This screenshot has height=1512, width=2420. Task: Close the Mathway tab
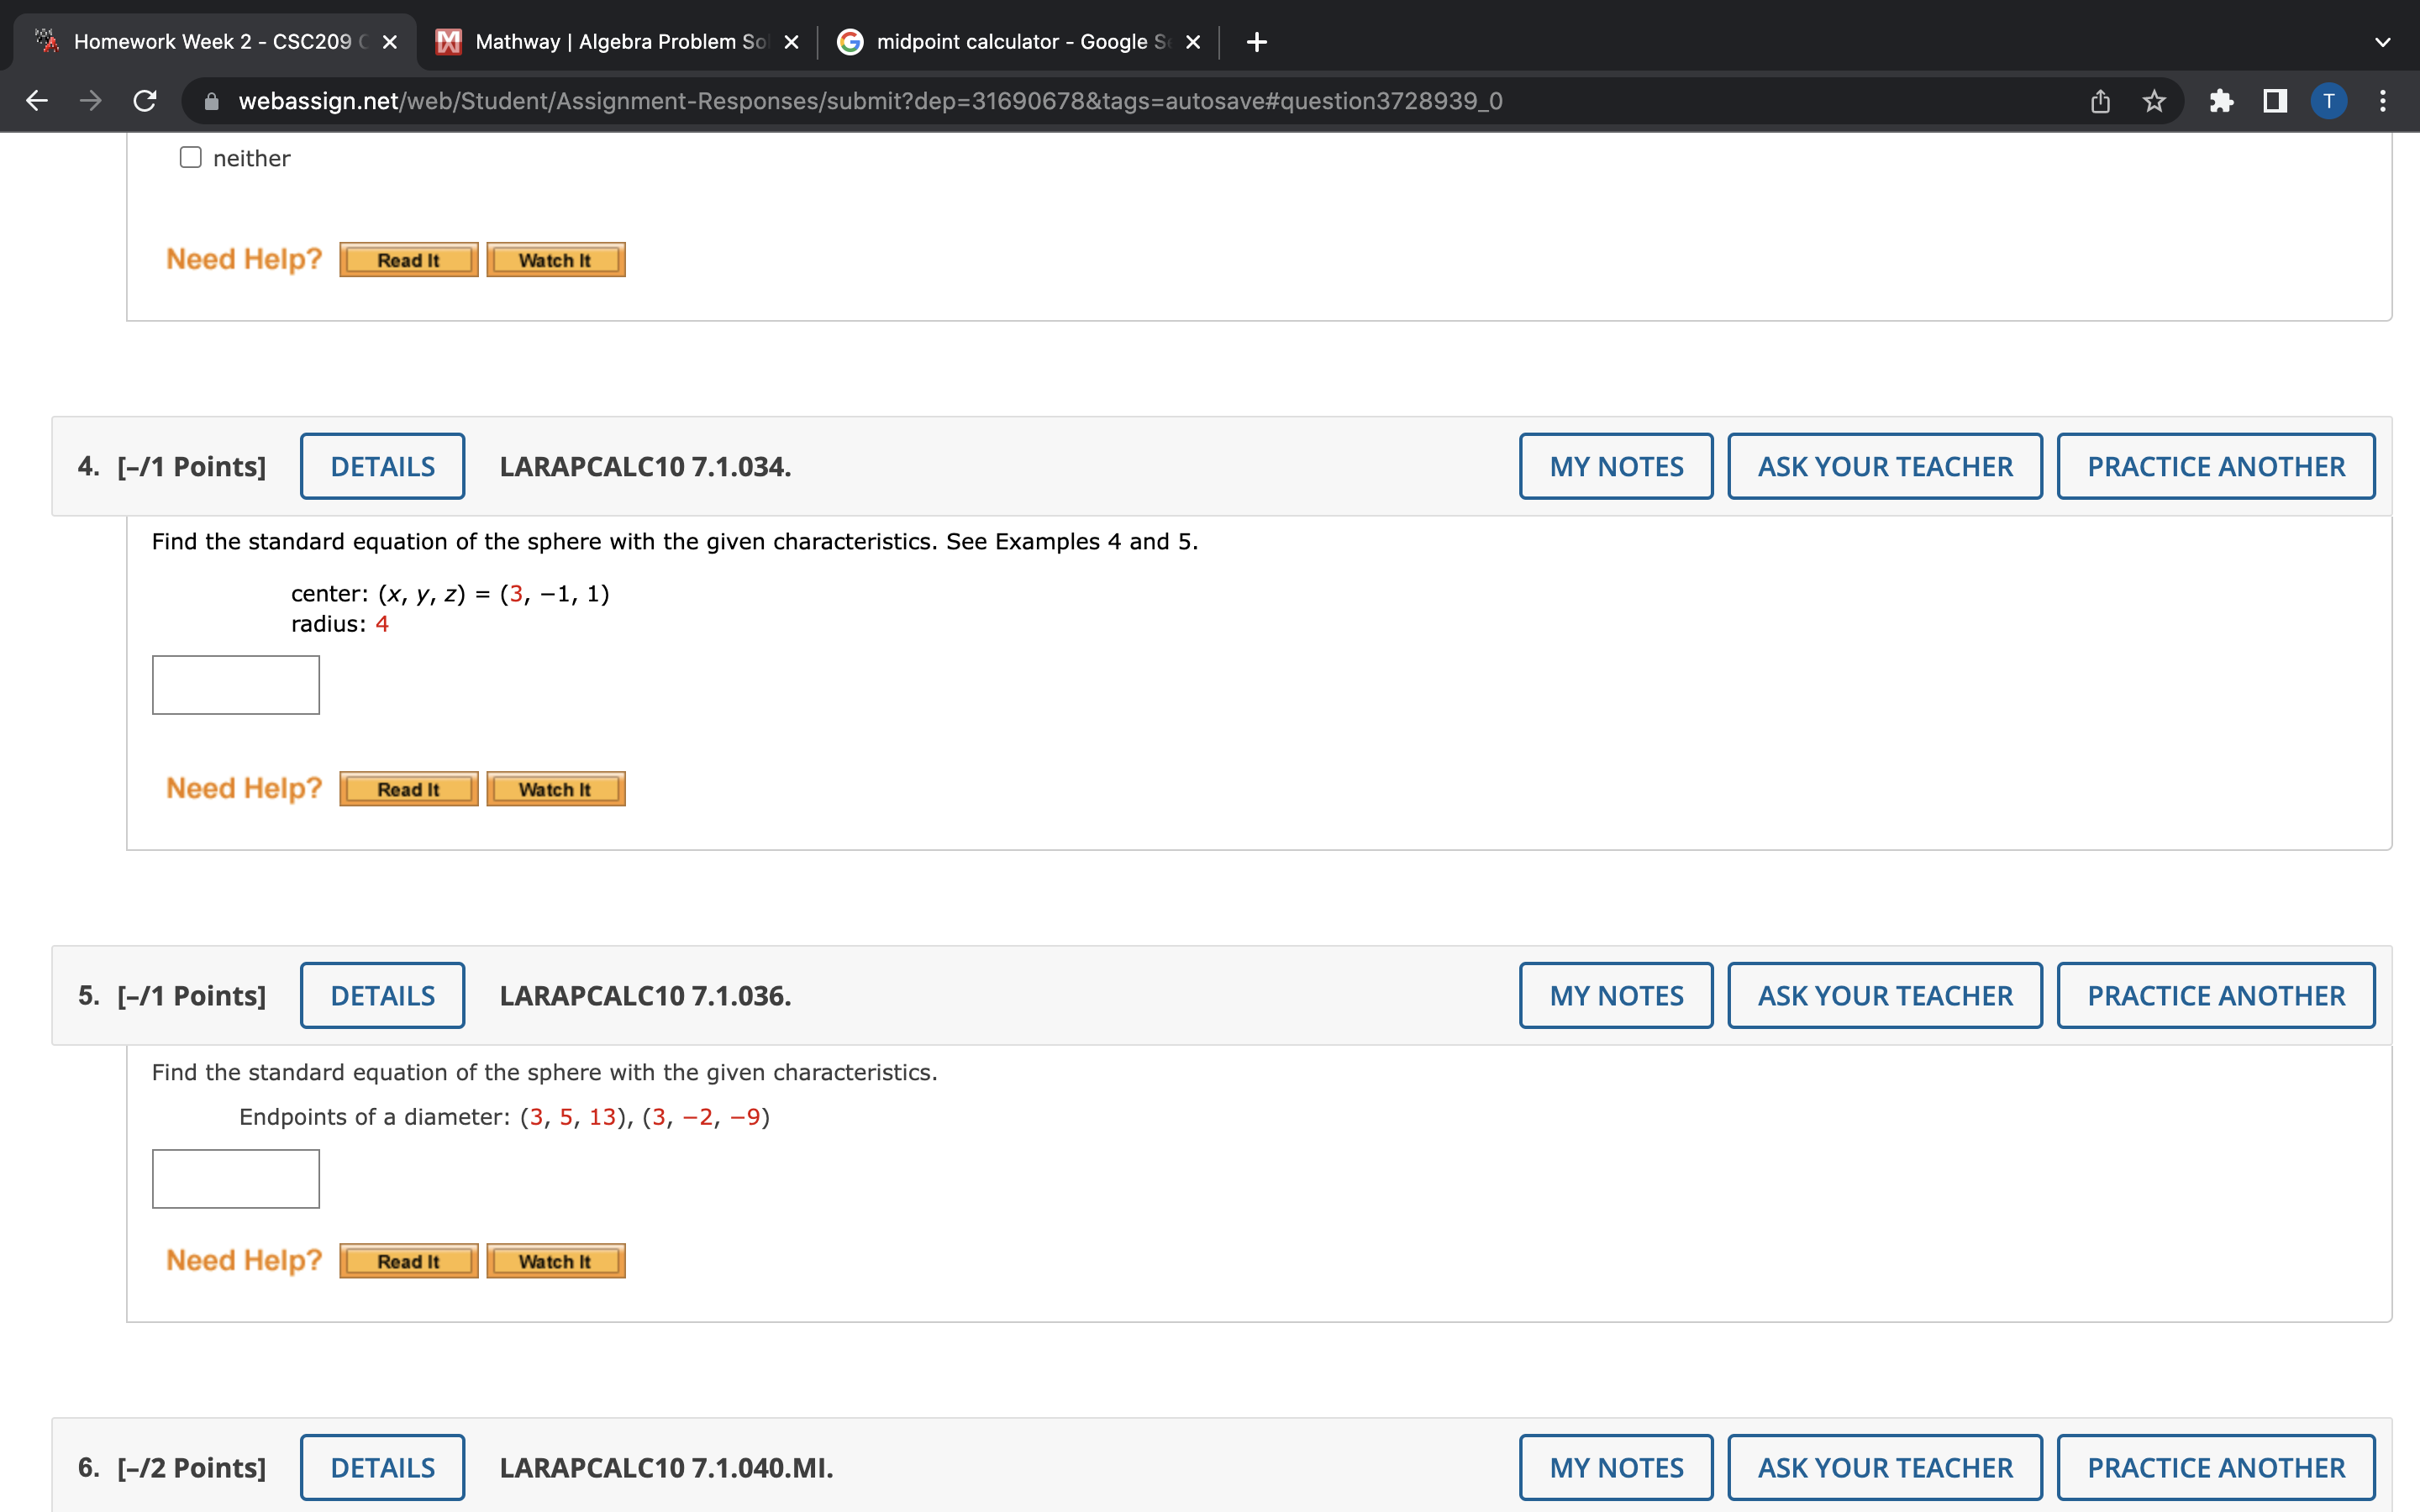[x=791, y=42]
